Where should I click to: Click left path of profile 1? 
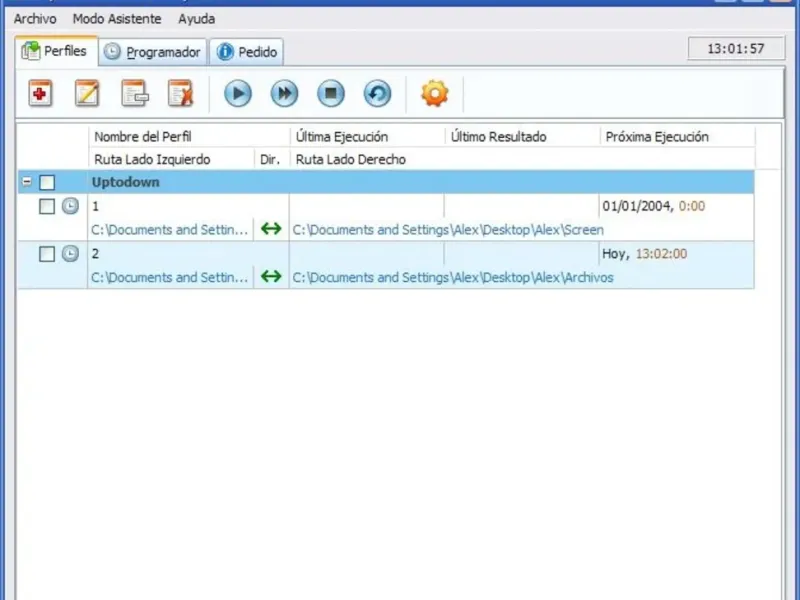[169, 230]
